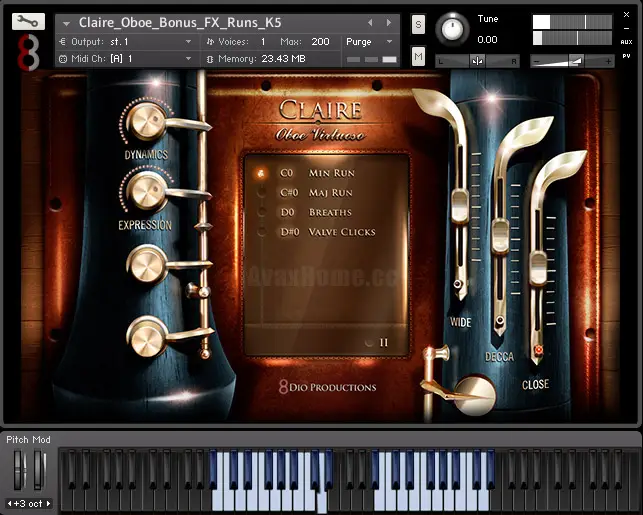Toggle the Decca mic power button

(x=500, y=320)
